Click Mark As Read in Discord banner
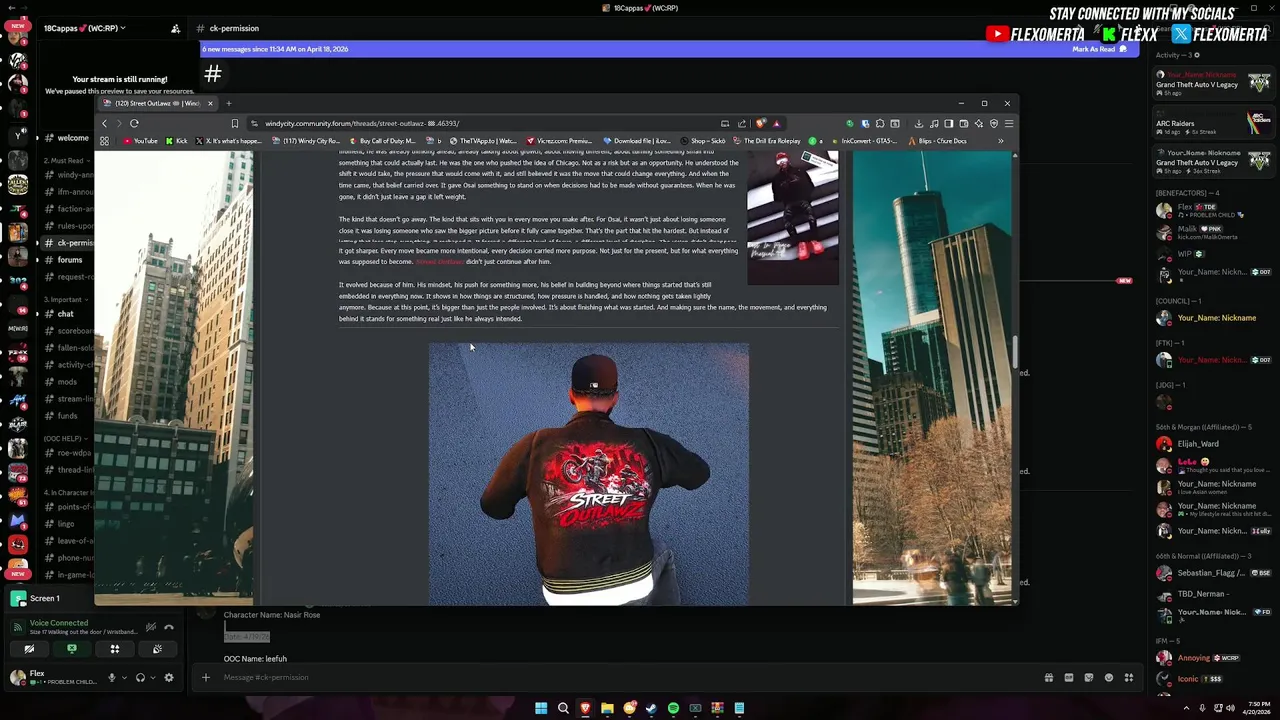The image size is (1280, 720). tap(1098, 49)
